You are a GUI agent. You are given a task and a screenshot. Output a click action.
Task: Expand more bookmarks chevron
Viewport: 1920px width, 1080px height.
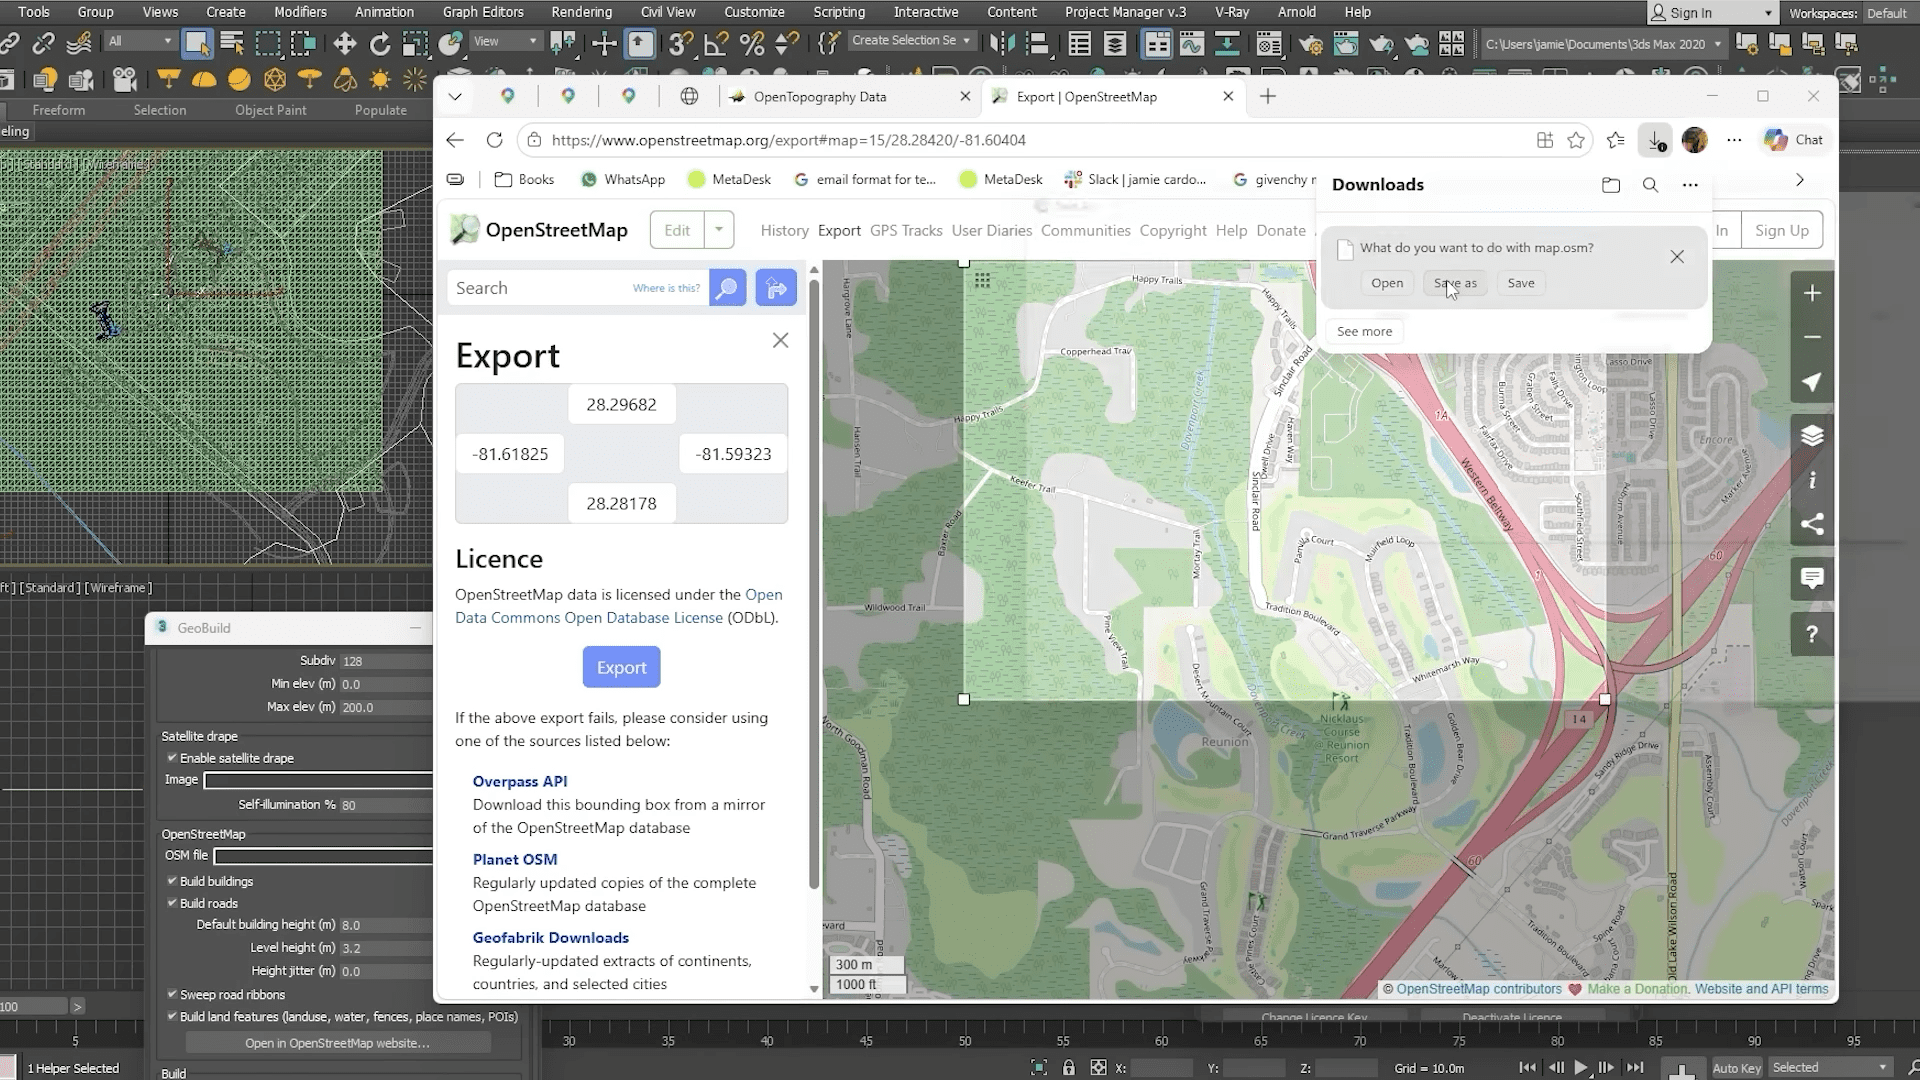(1800, 180)
